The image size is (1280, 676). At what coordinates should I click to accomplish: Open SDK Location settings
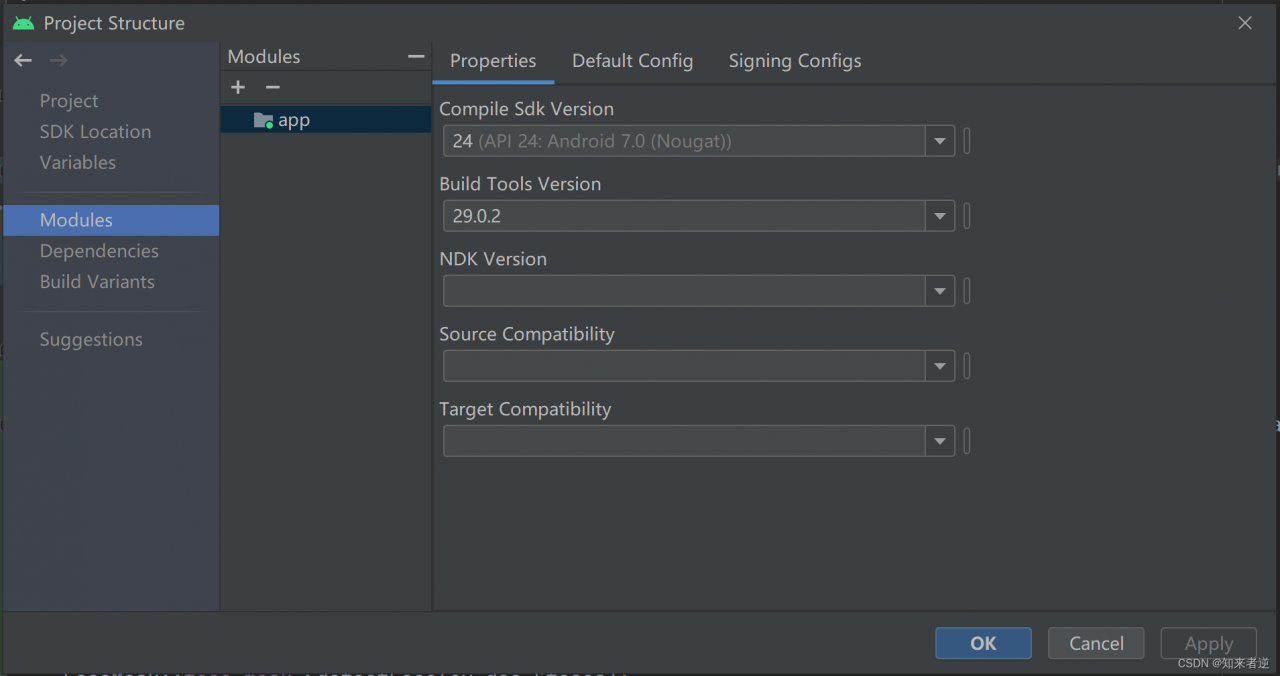[95, 132]
